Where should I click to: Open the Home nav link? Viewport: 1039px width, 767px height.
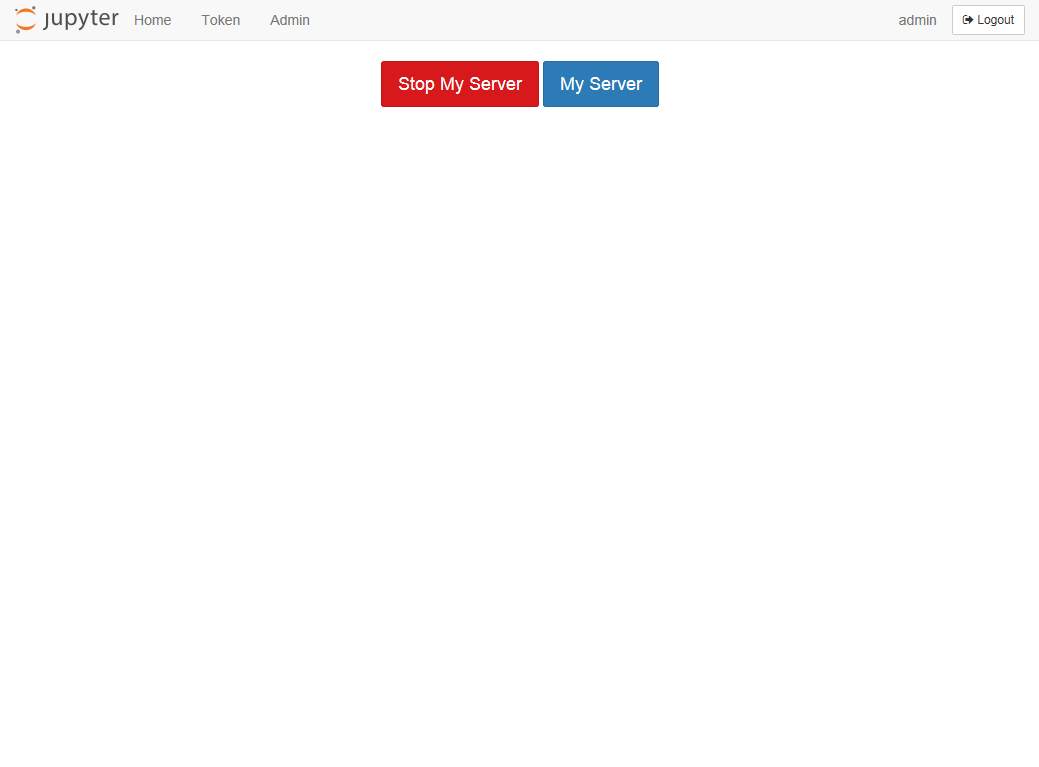tap(152, 21)
